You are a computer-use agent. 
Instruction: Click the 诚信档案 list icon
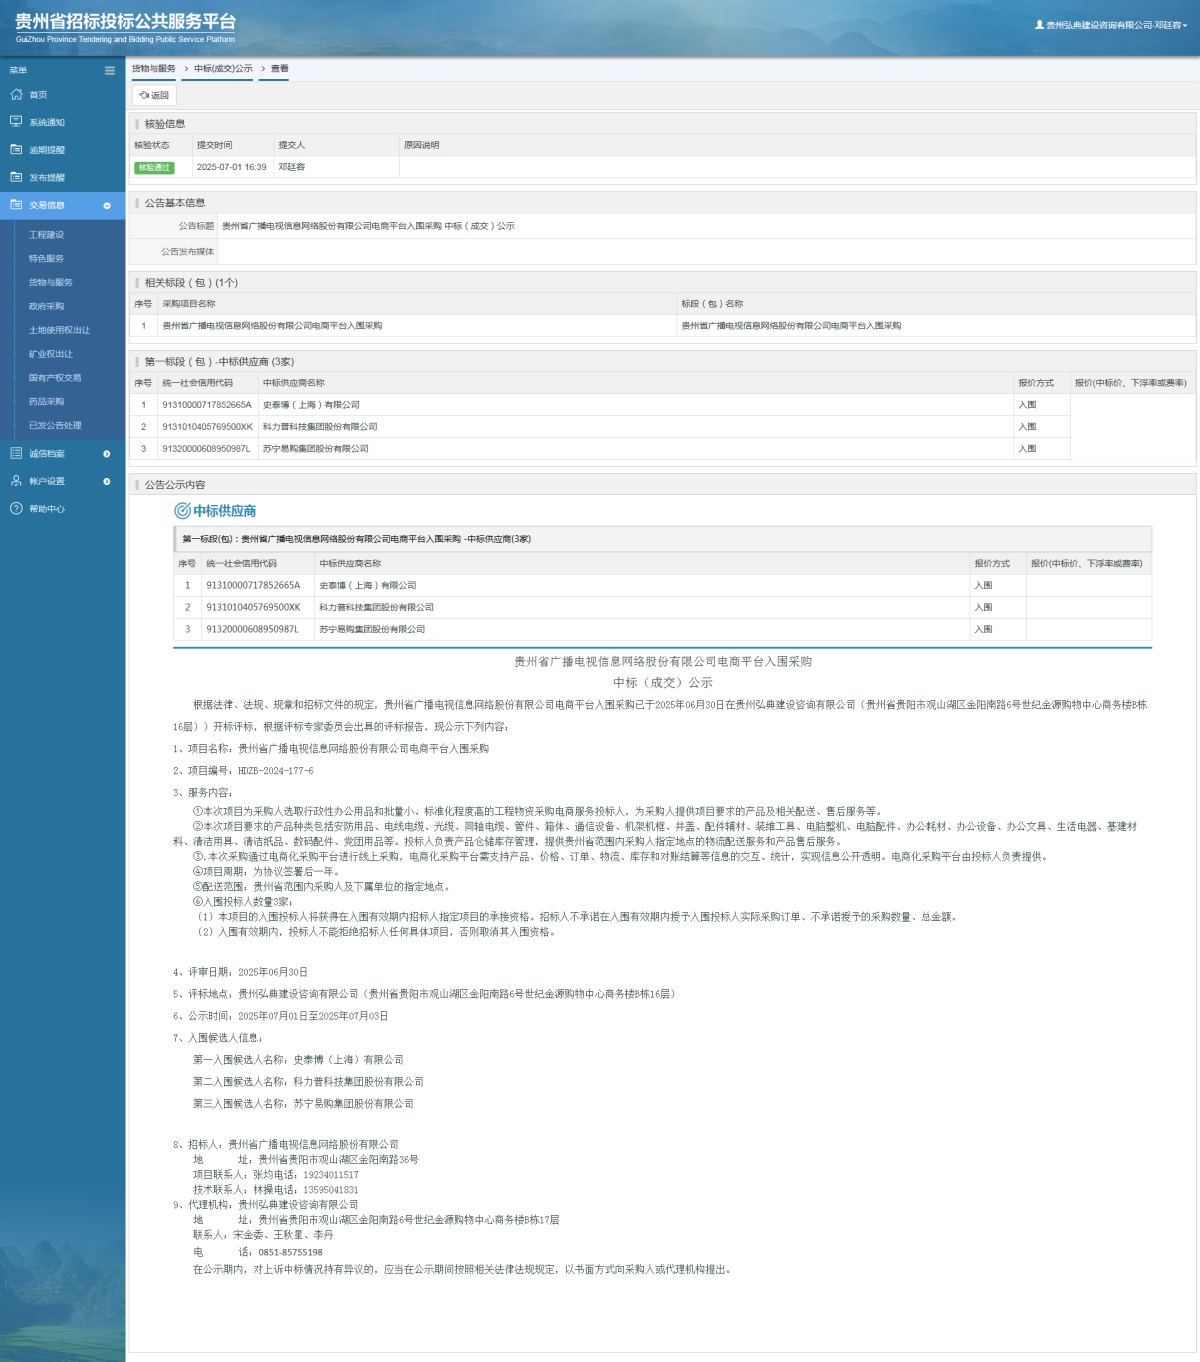[16, 453]
